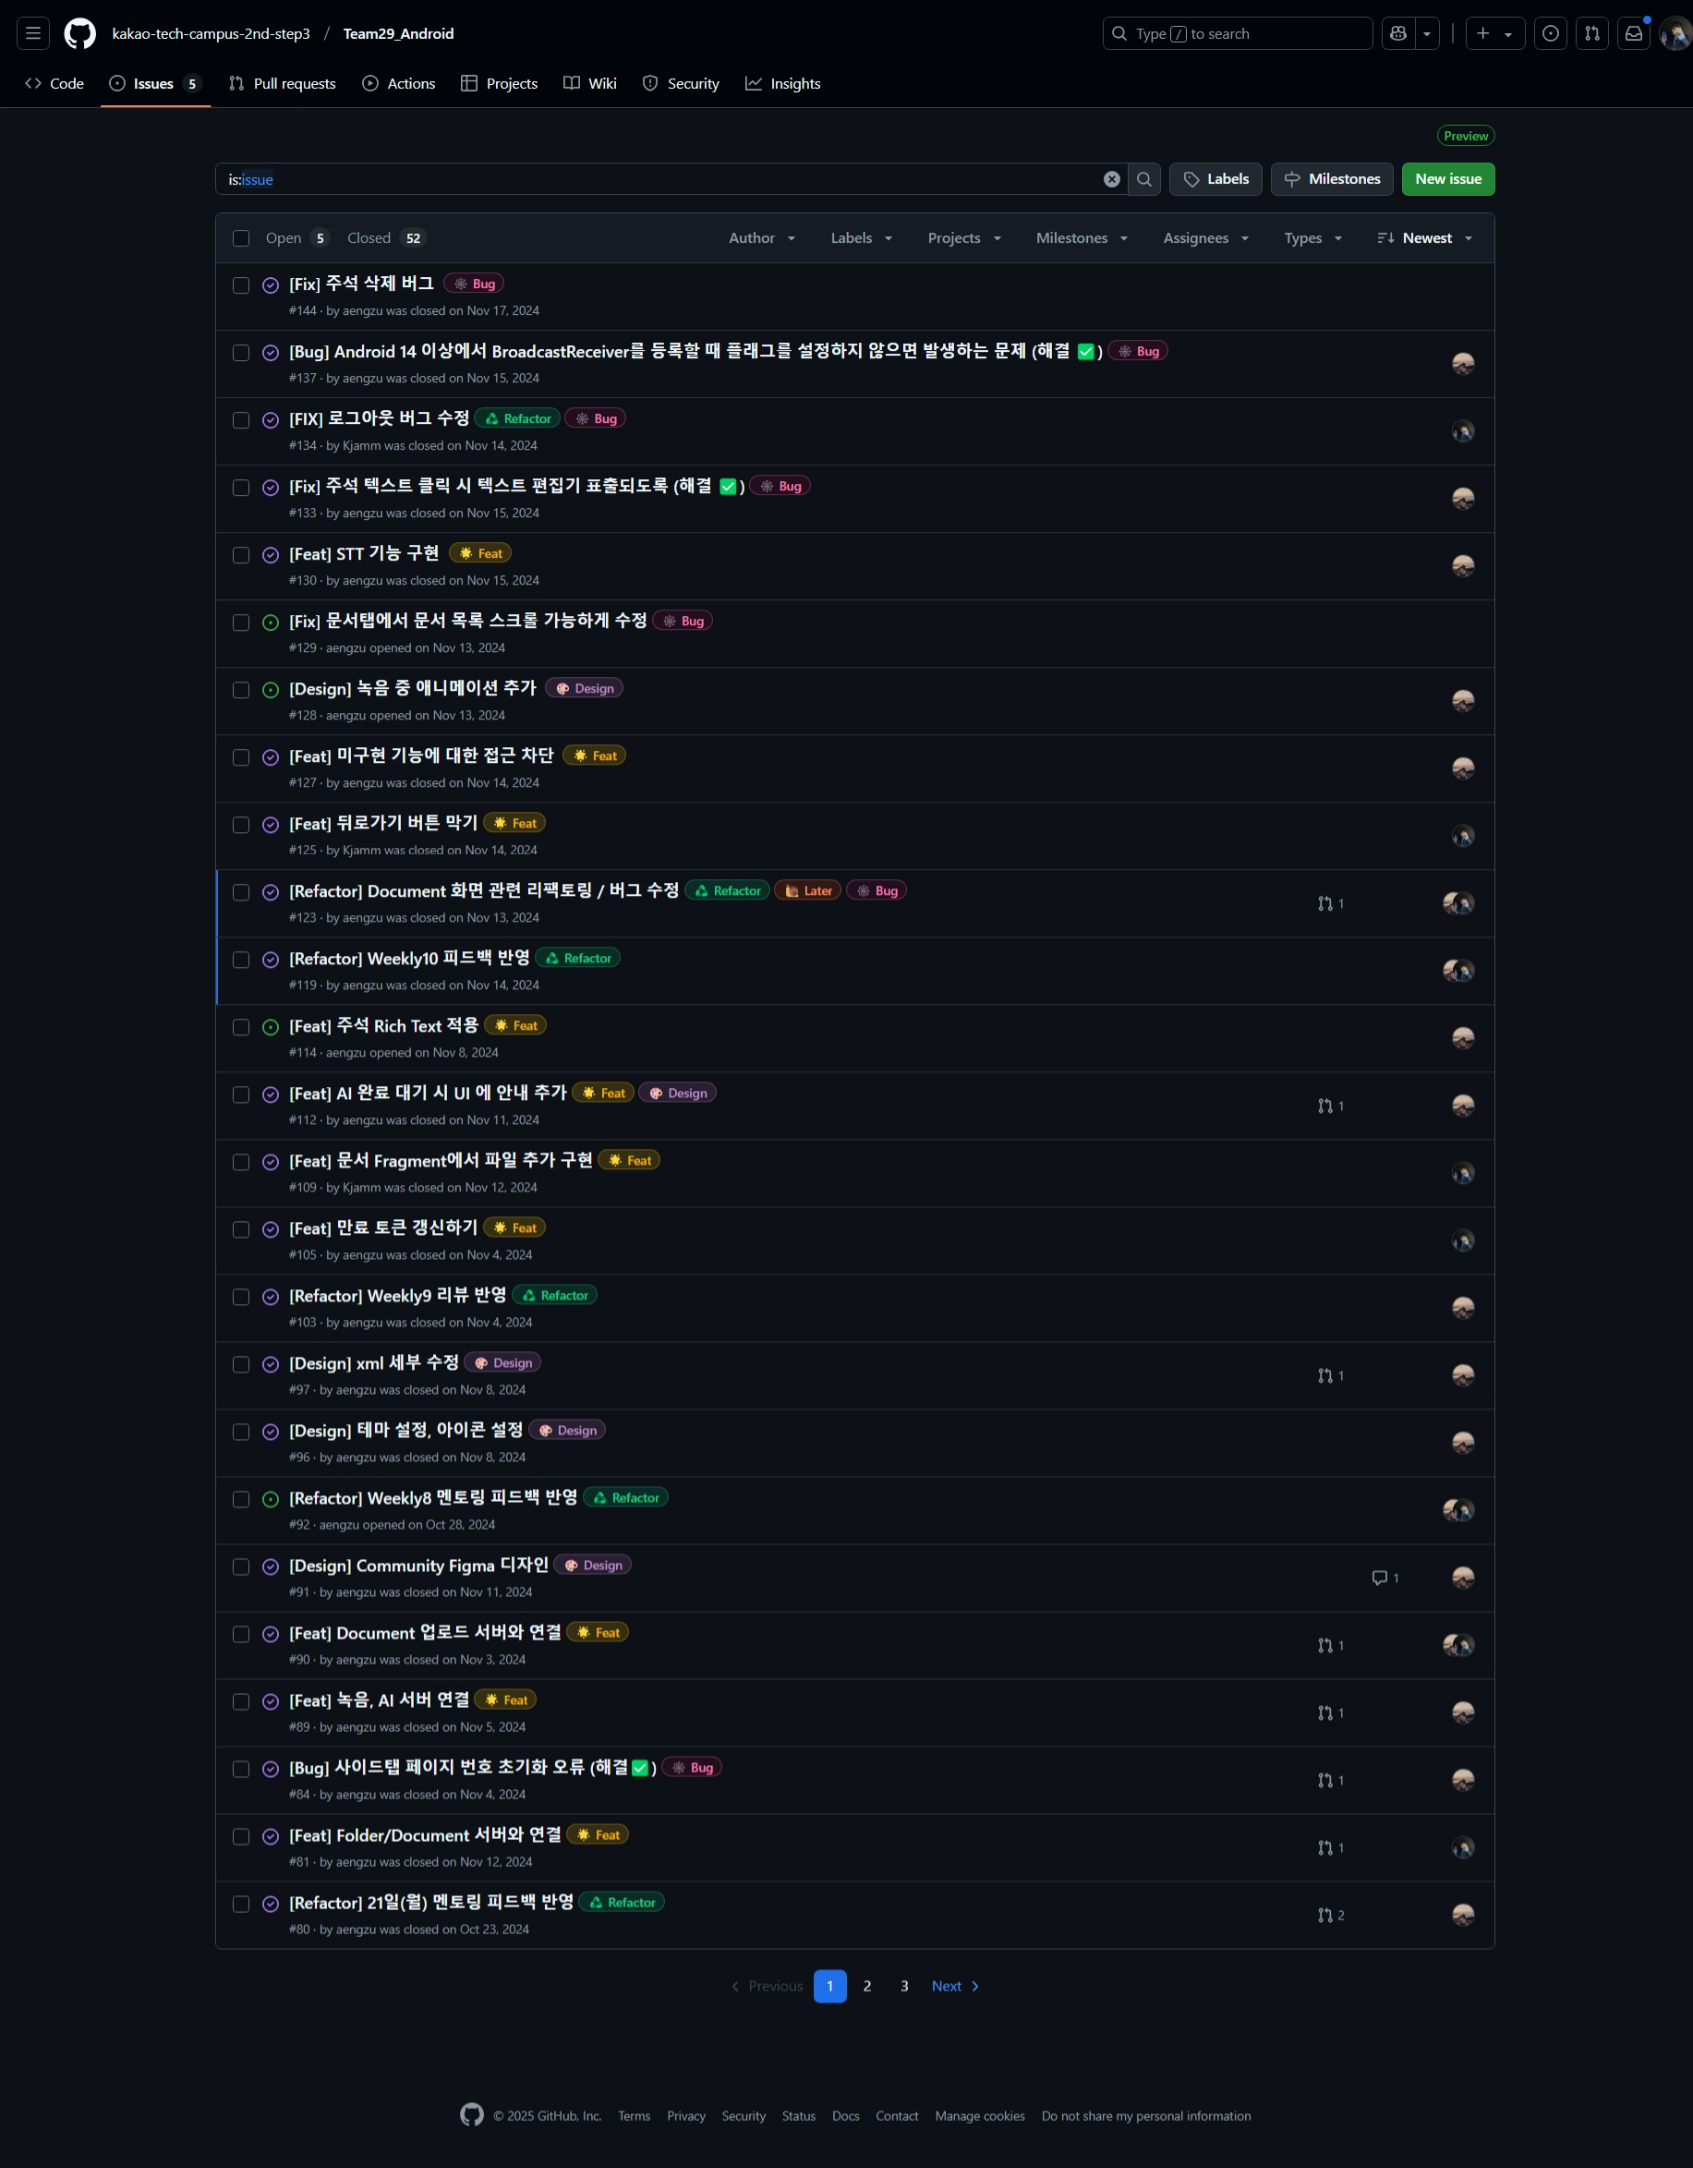
Task: Open the Copilot chat icon
Action: point(1398,34)
